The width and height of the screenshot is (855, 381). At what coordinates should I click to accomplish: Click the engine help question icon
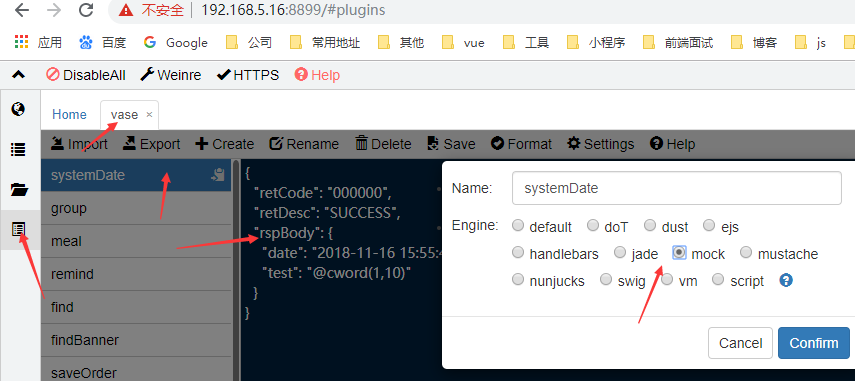coord(786,280)
